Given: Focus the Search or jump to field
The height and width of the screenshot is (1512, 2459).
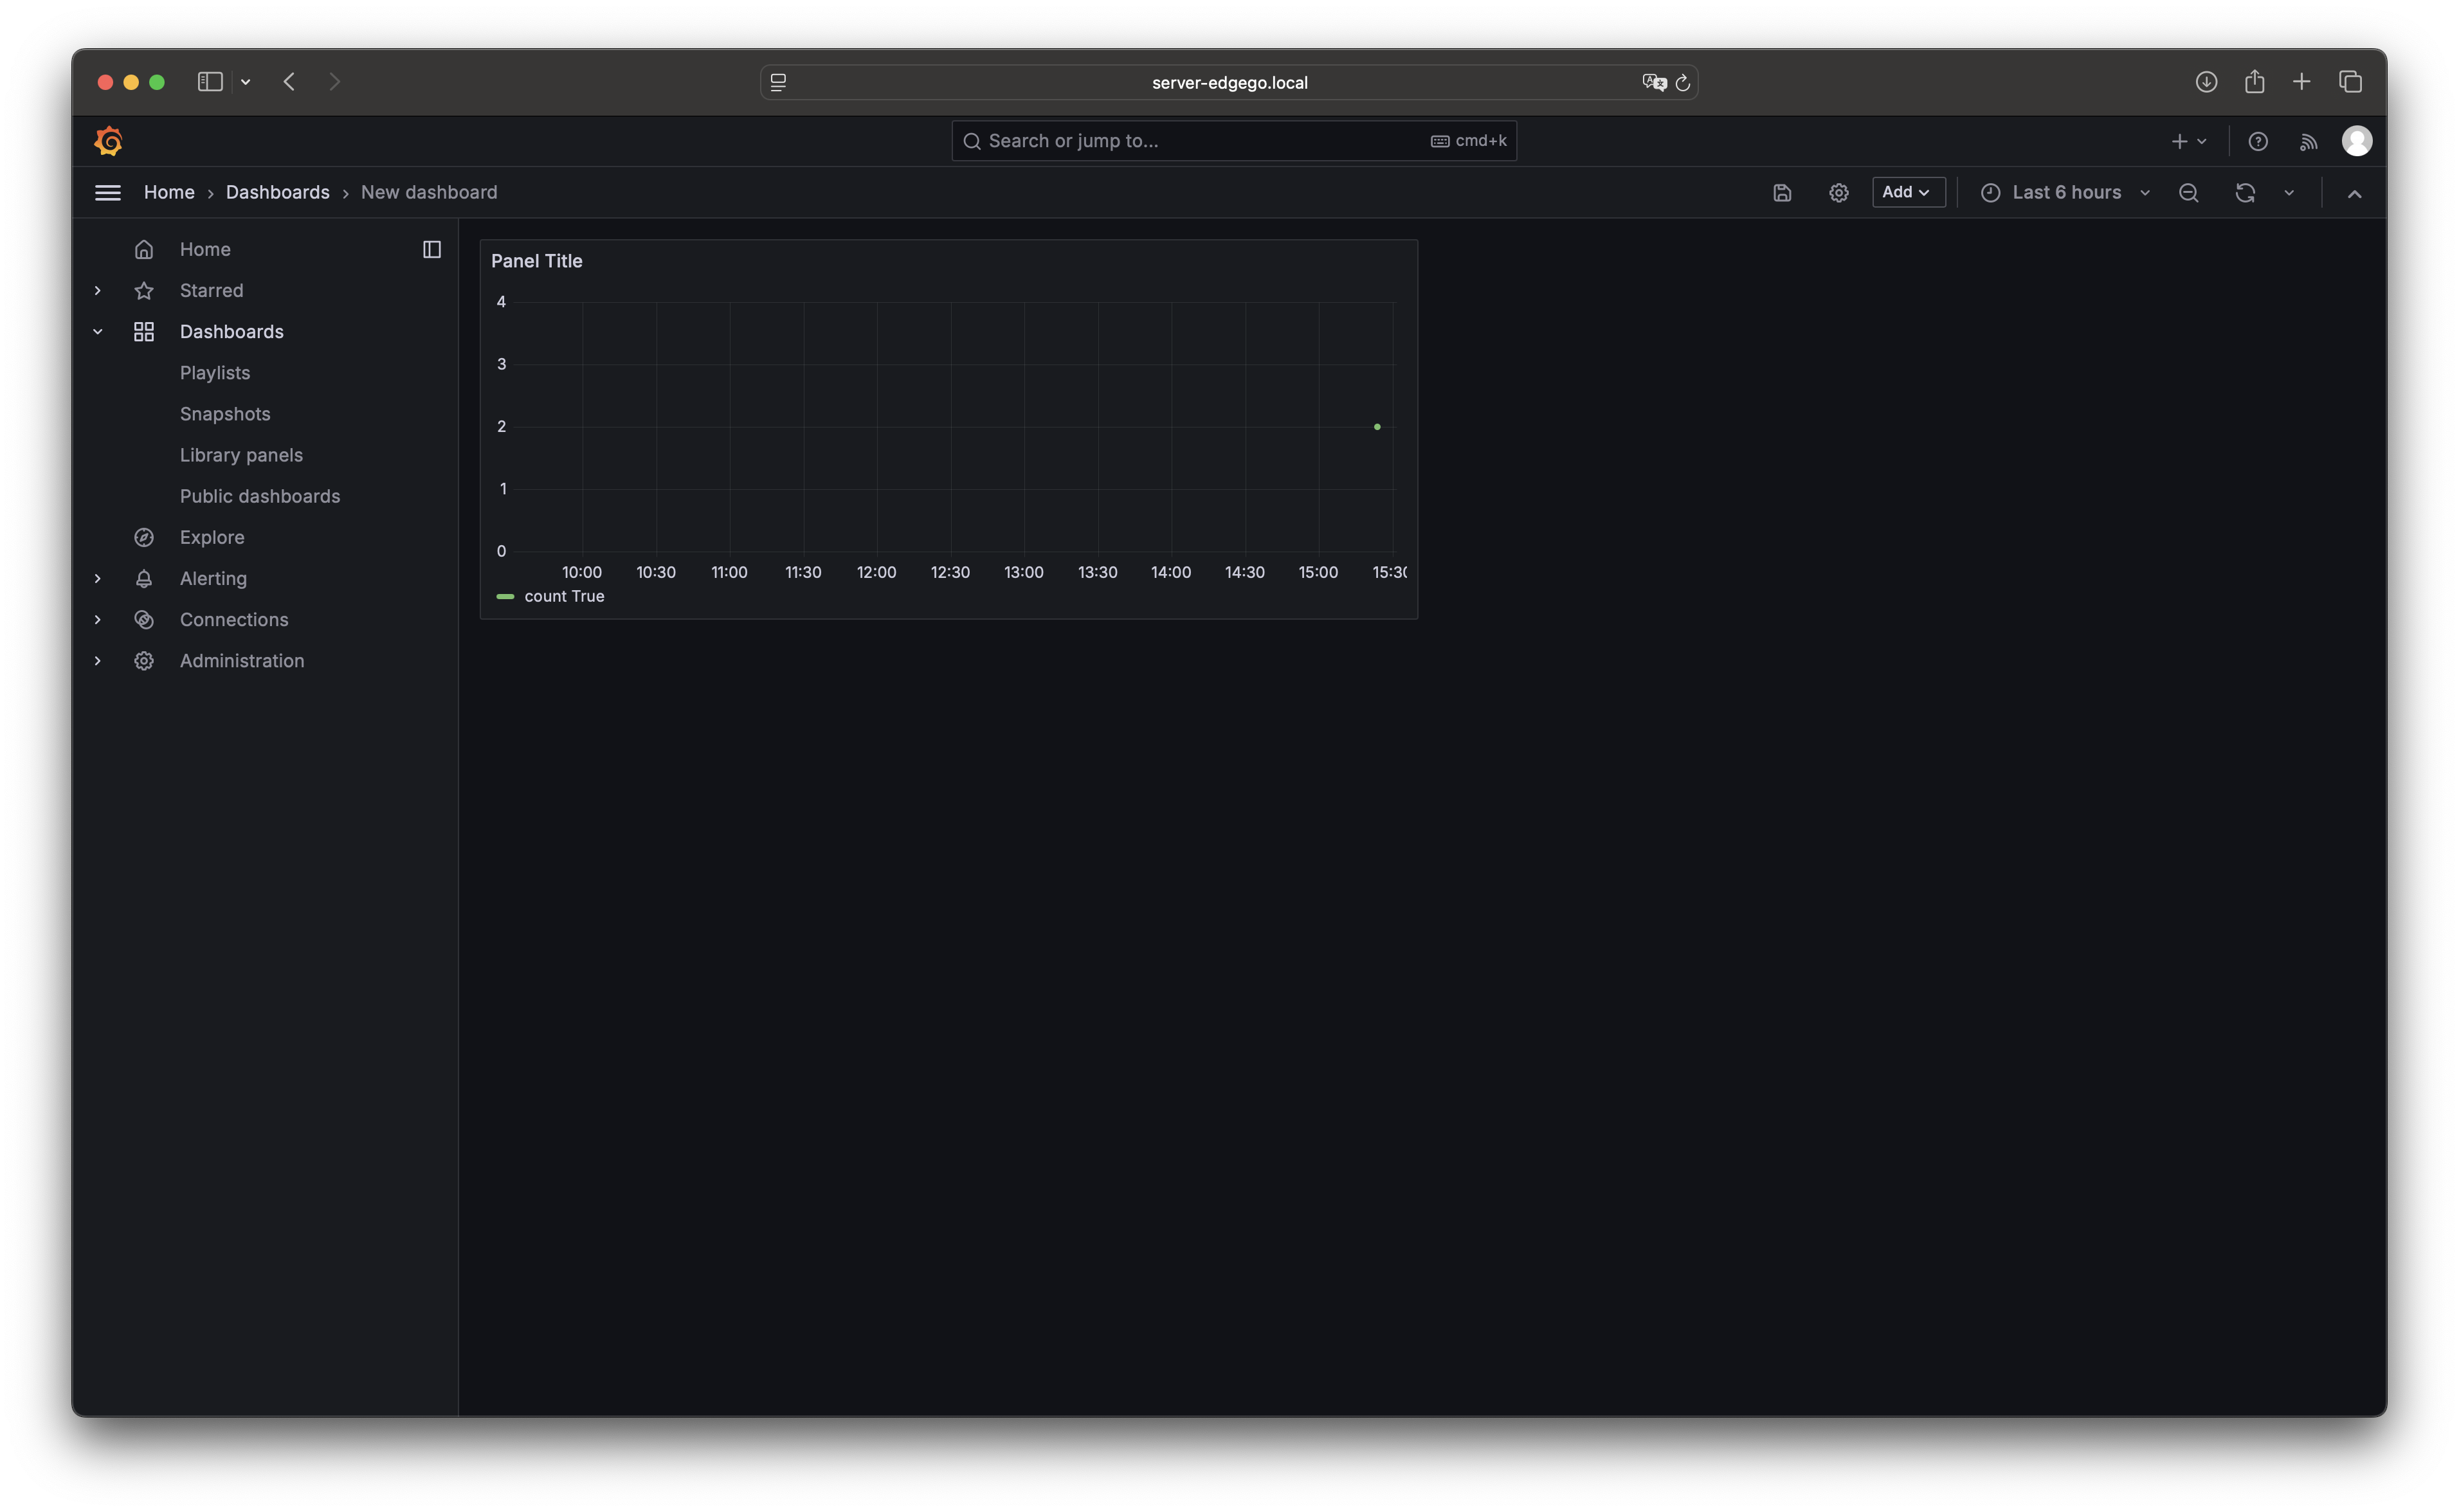Looking at the screenshot, I should tap(1200, 141).
